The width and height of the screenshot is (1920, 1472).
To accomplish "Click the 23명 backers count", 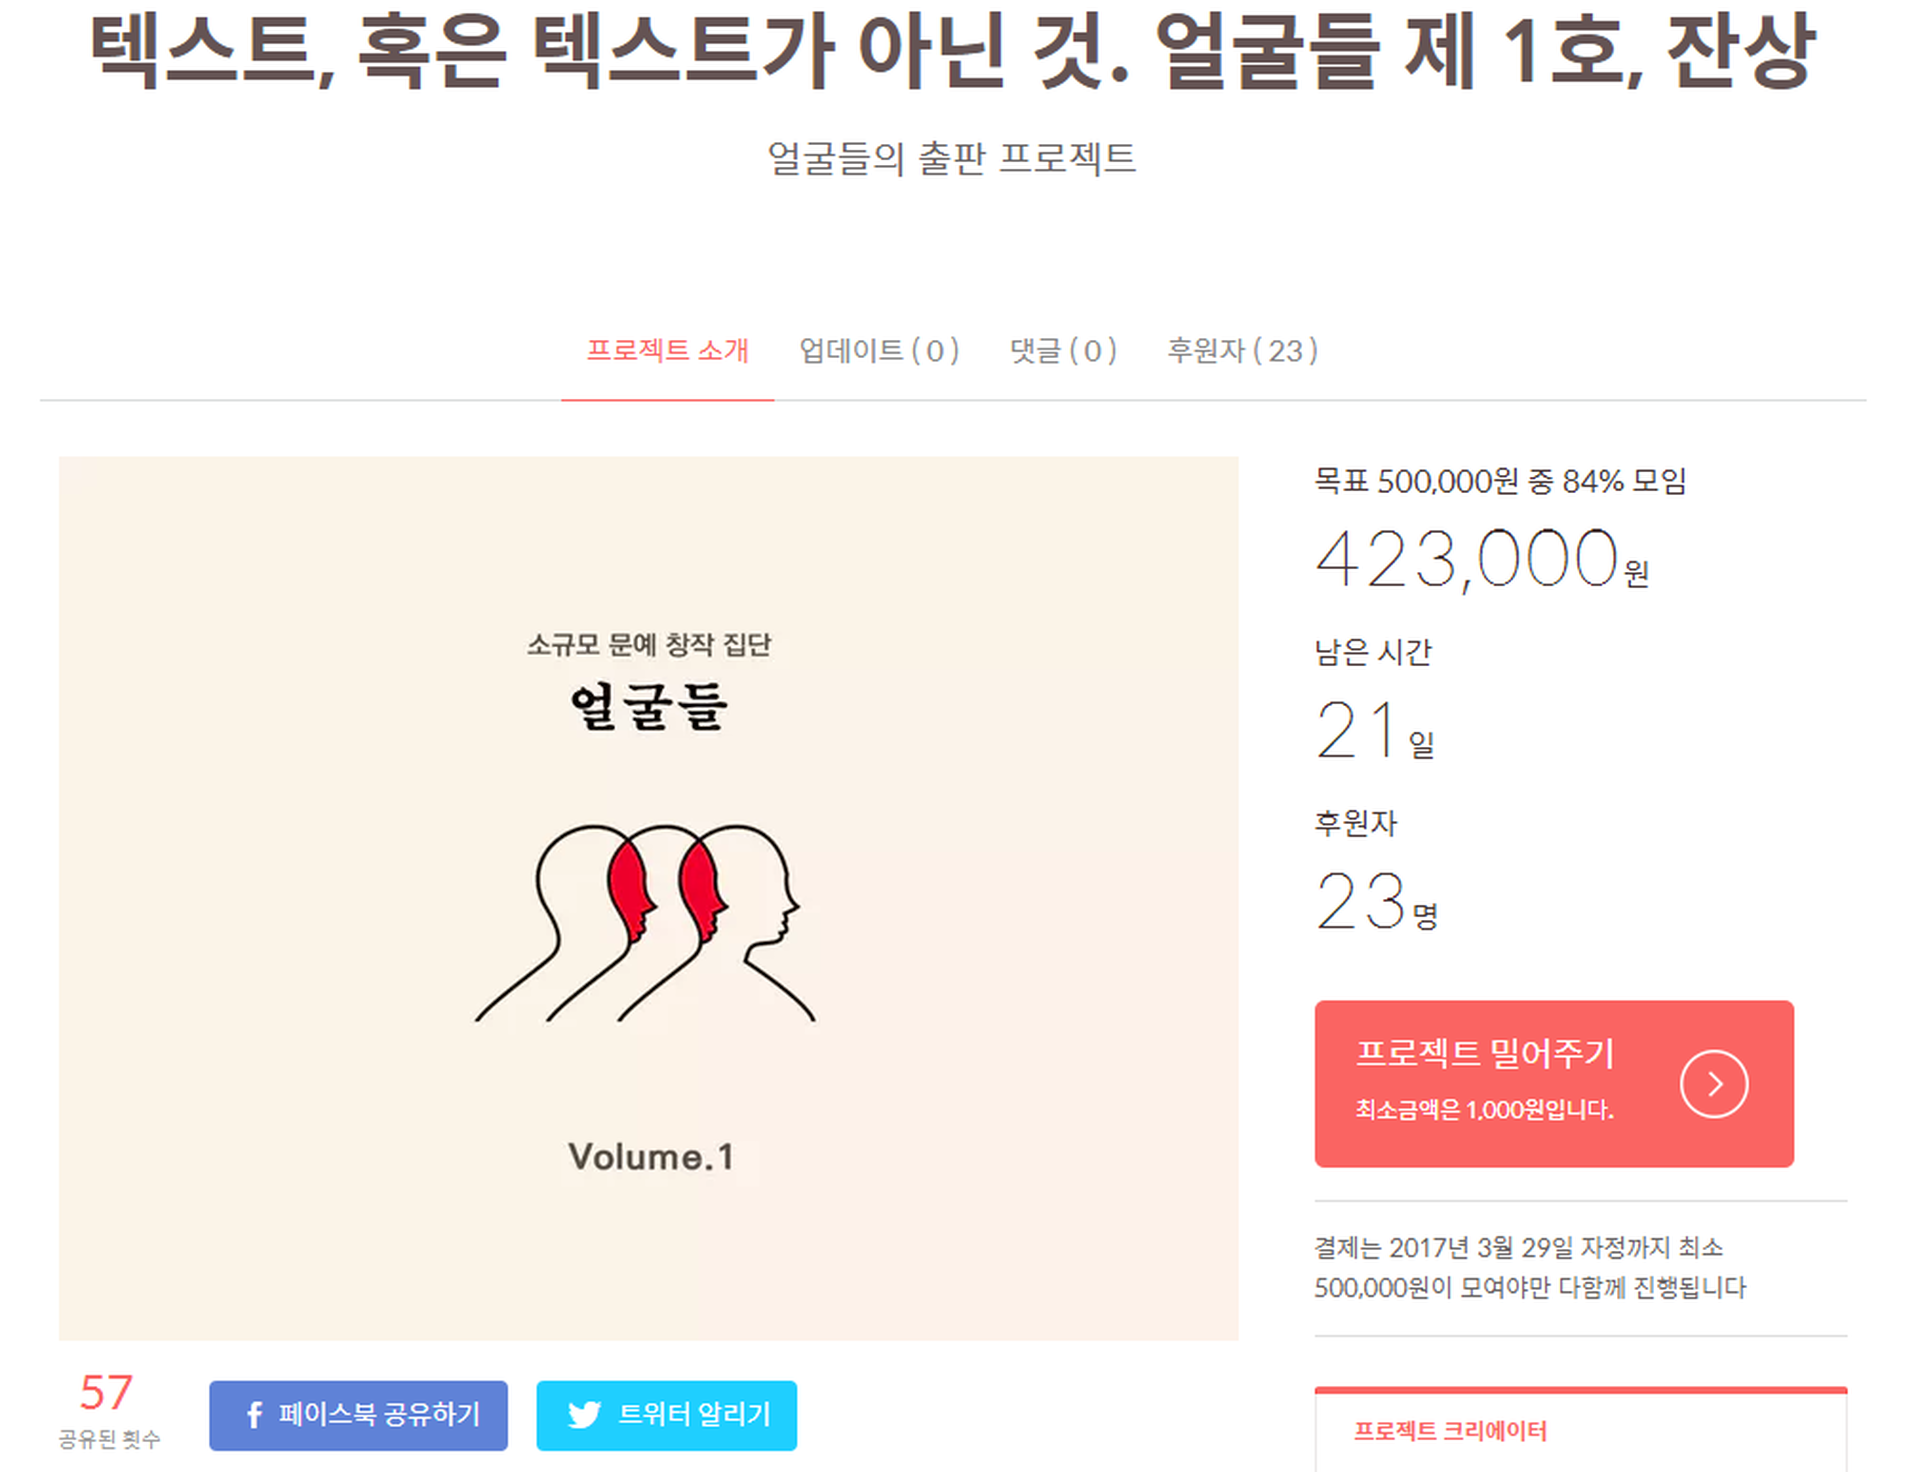I will (1376, 901).
